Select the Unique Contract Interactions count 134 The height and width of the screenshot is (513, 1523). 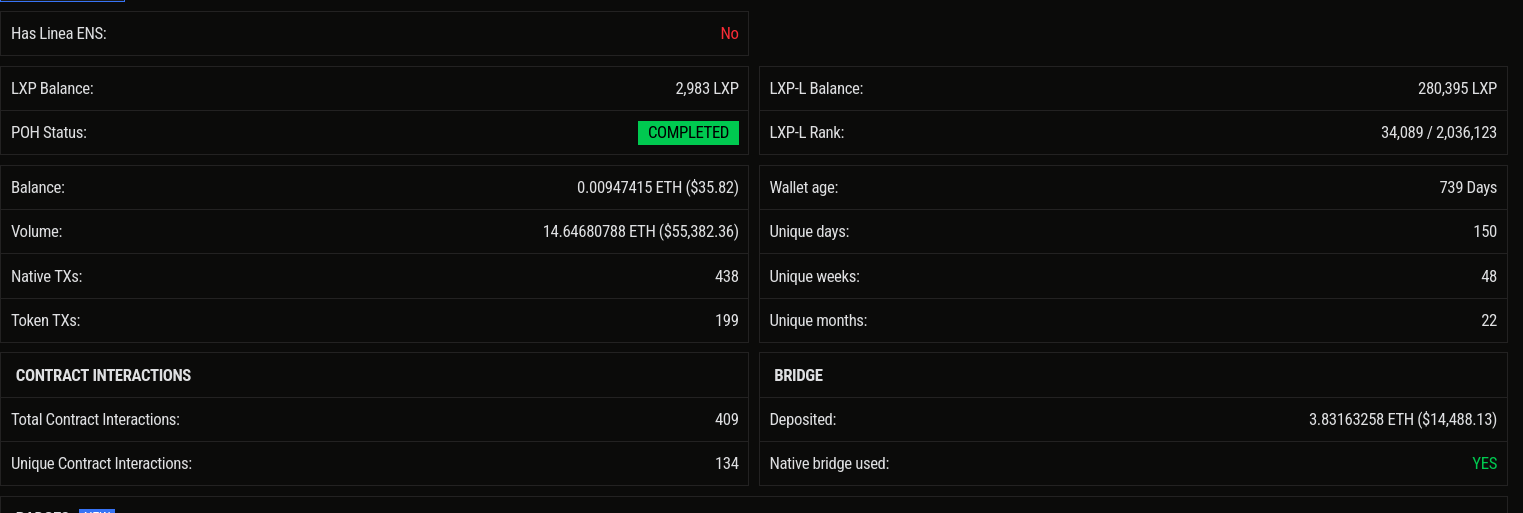point(726,464)
